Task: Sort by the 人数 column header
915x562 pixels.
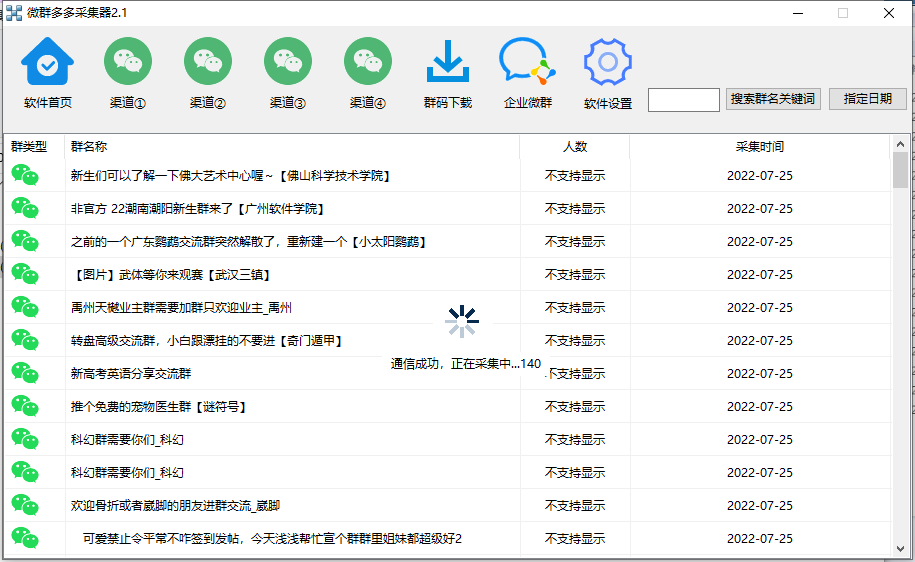Action: (x=575, y=146)
